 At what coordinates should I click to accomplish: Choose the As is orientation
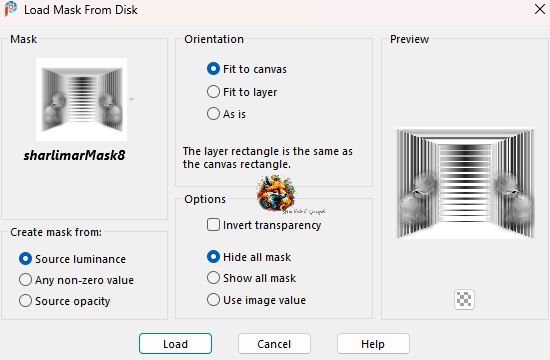point(226,114)
